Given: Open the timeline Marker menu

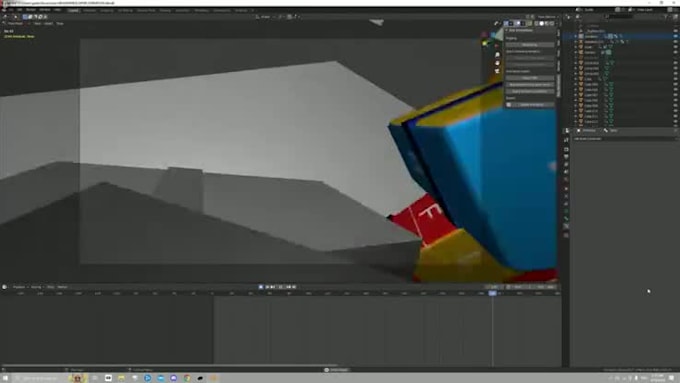Looking at the screenshot, I should [x=62, y=287].
